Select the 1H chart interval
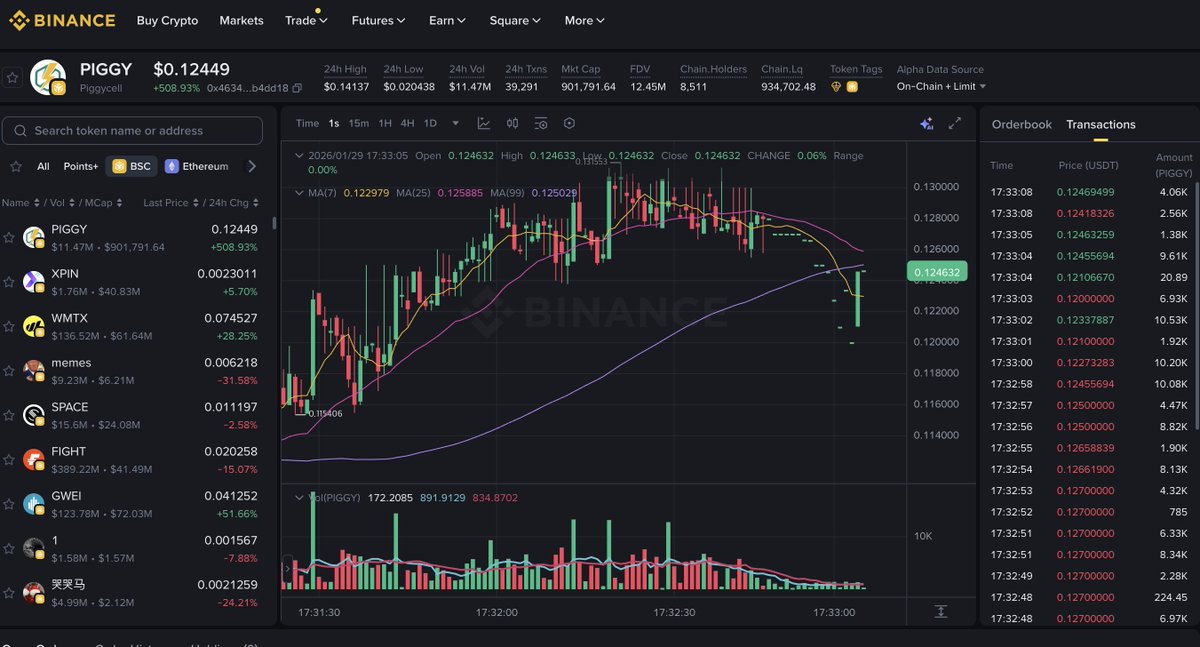Image resolution: width=1200 pixels, height=647 pixels. 385,123
